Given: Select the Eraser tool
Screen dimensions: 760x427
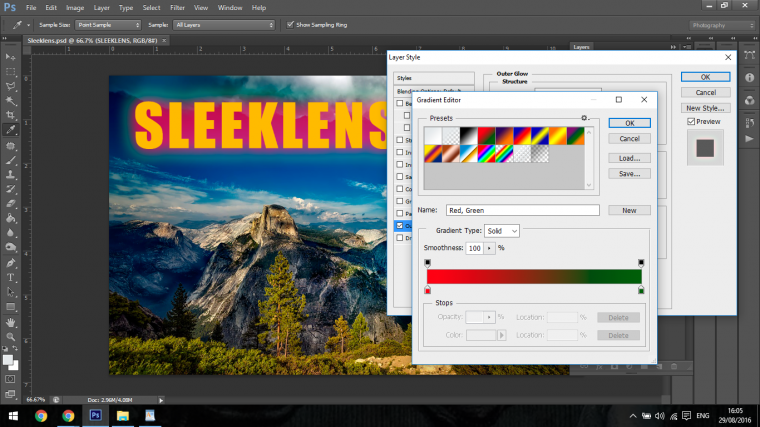Looking at the screenshot, I should tap(10, 204).
